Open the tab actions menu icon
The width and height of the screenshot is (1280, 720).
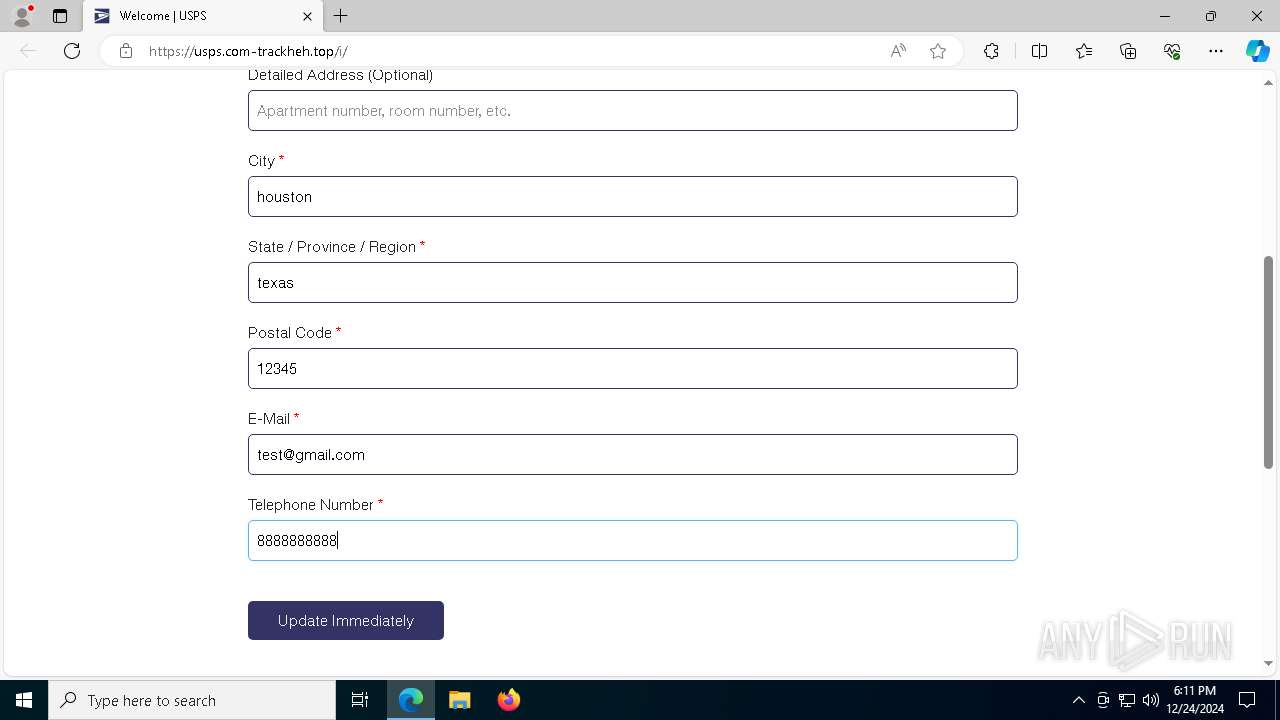(60, 16)
